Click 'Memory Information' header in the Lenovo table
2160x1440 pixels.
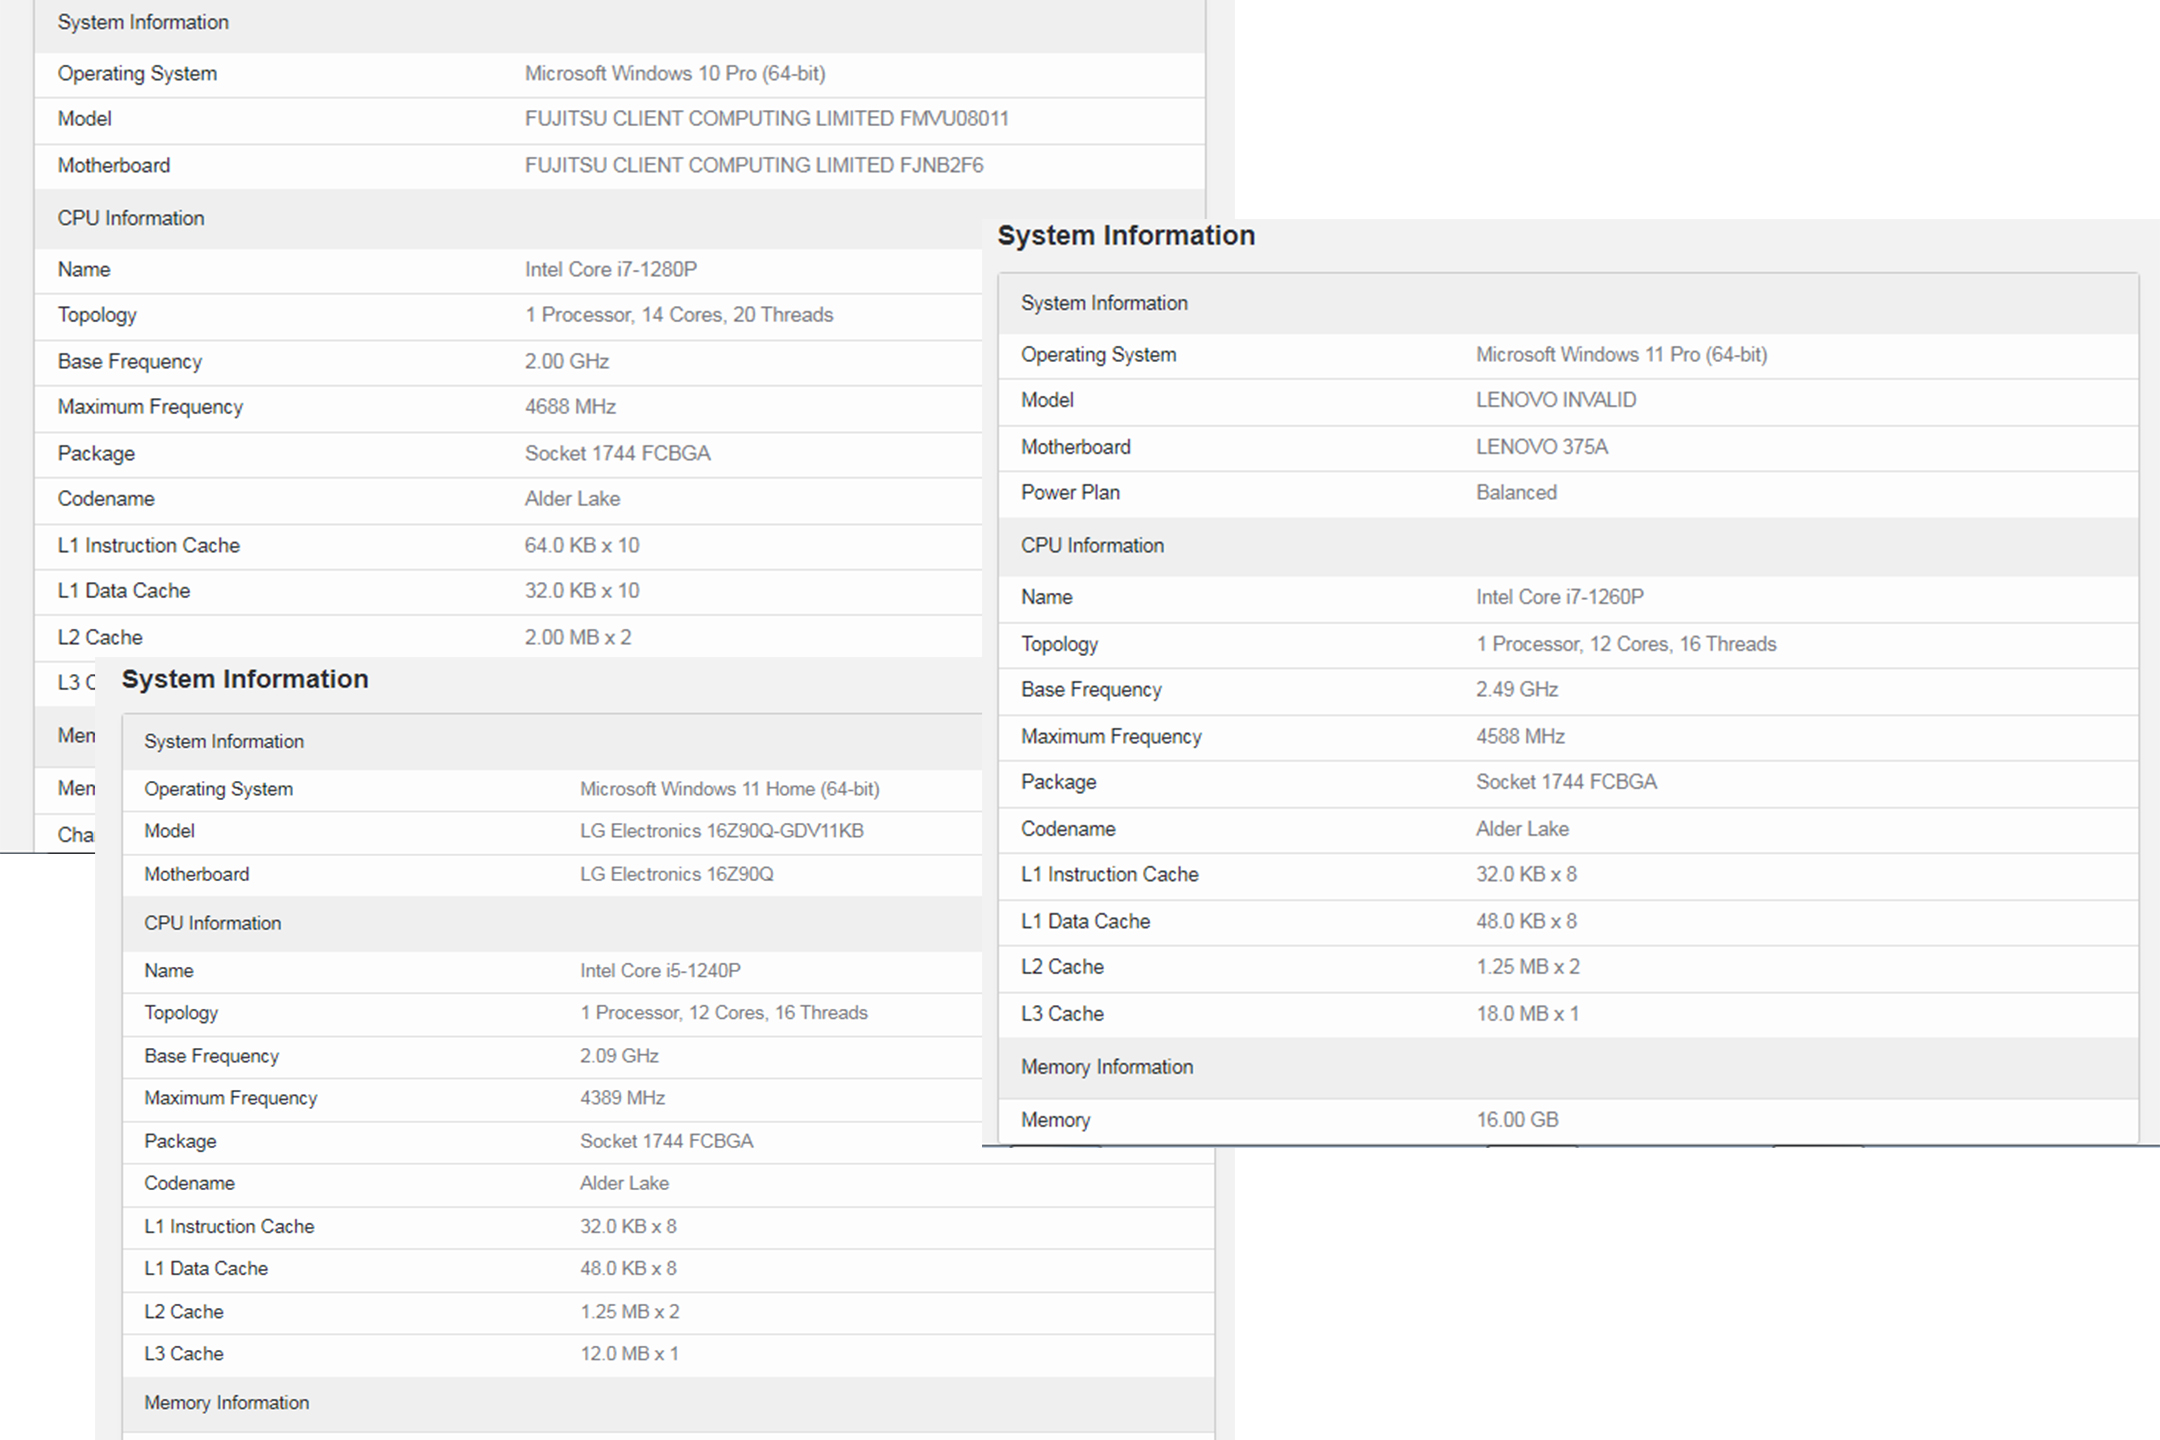click(1107, 1067)
